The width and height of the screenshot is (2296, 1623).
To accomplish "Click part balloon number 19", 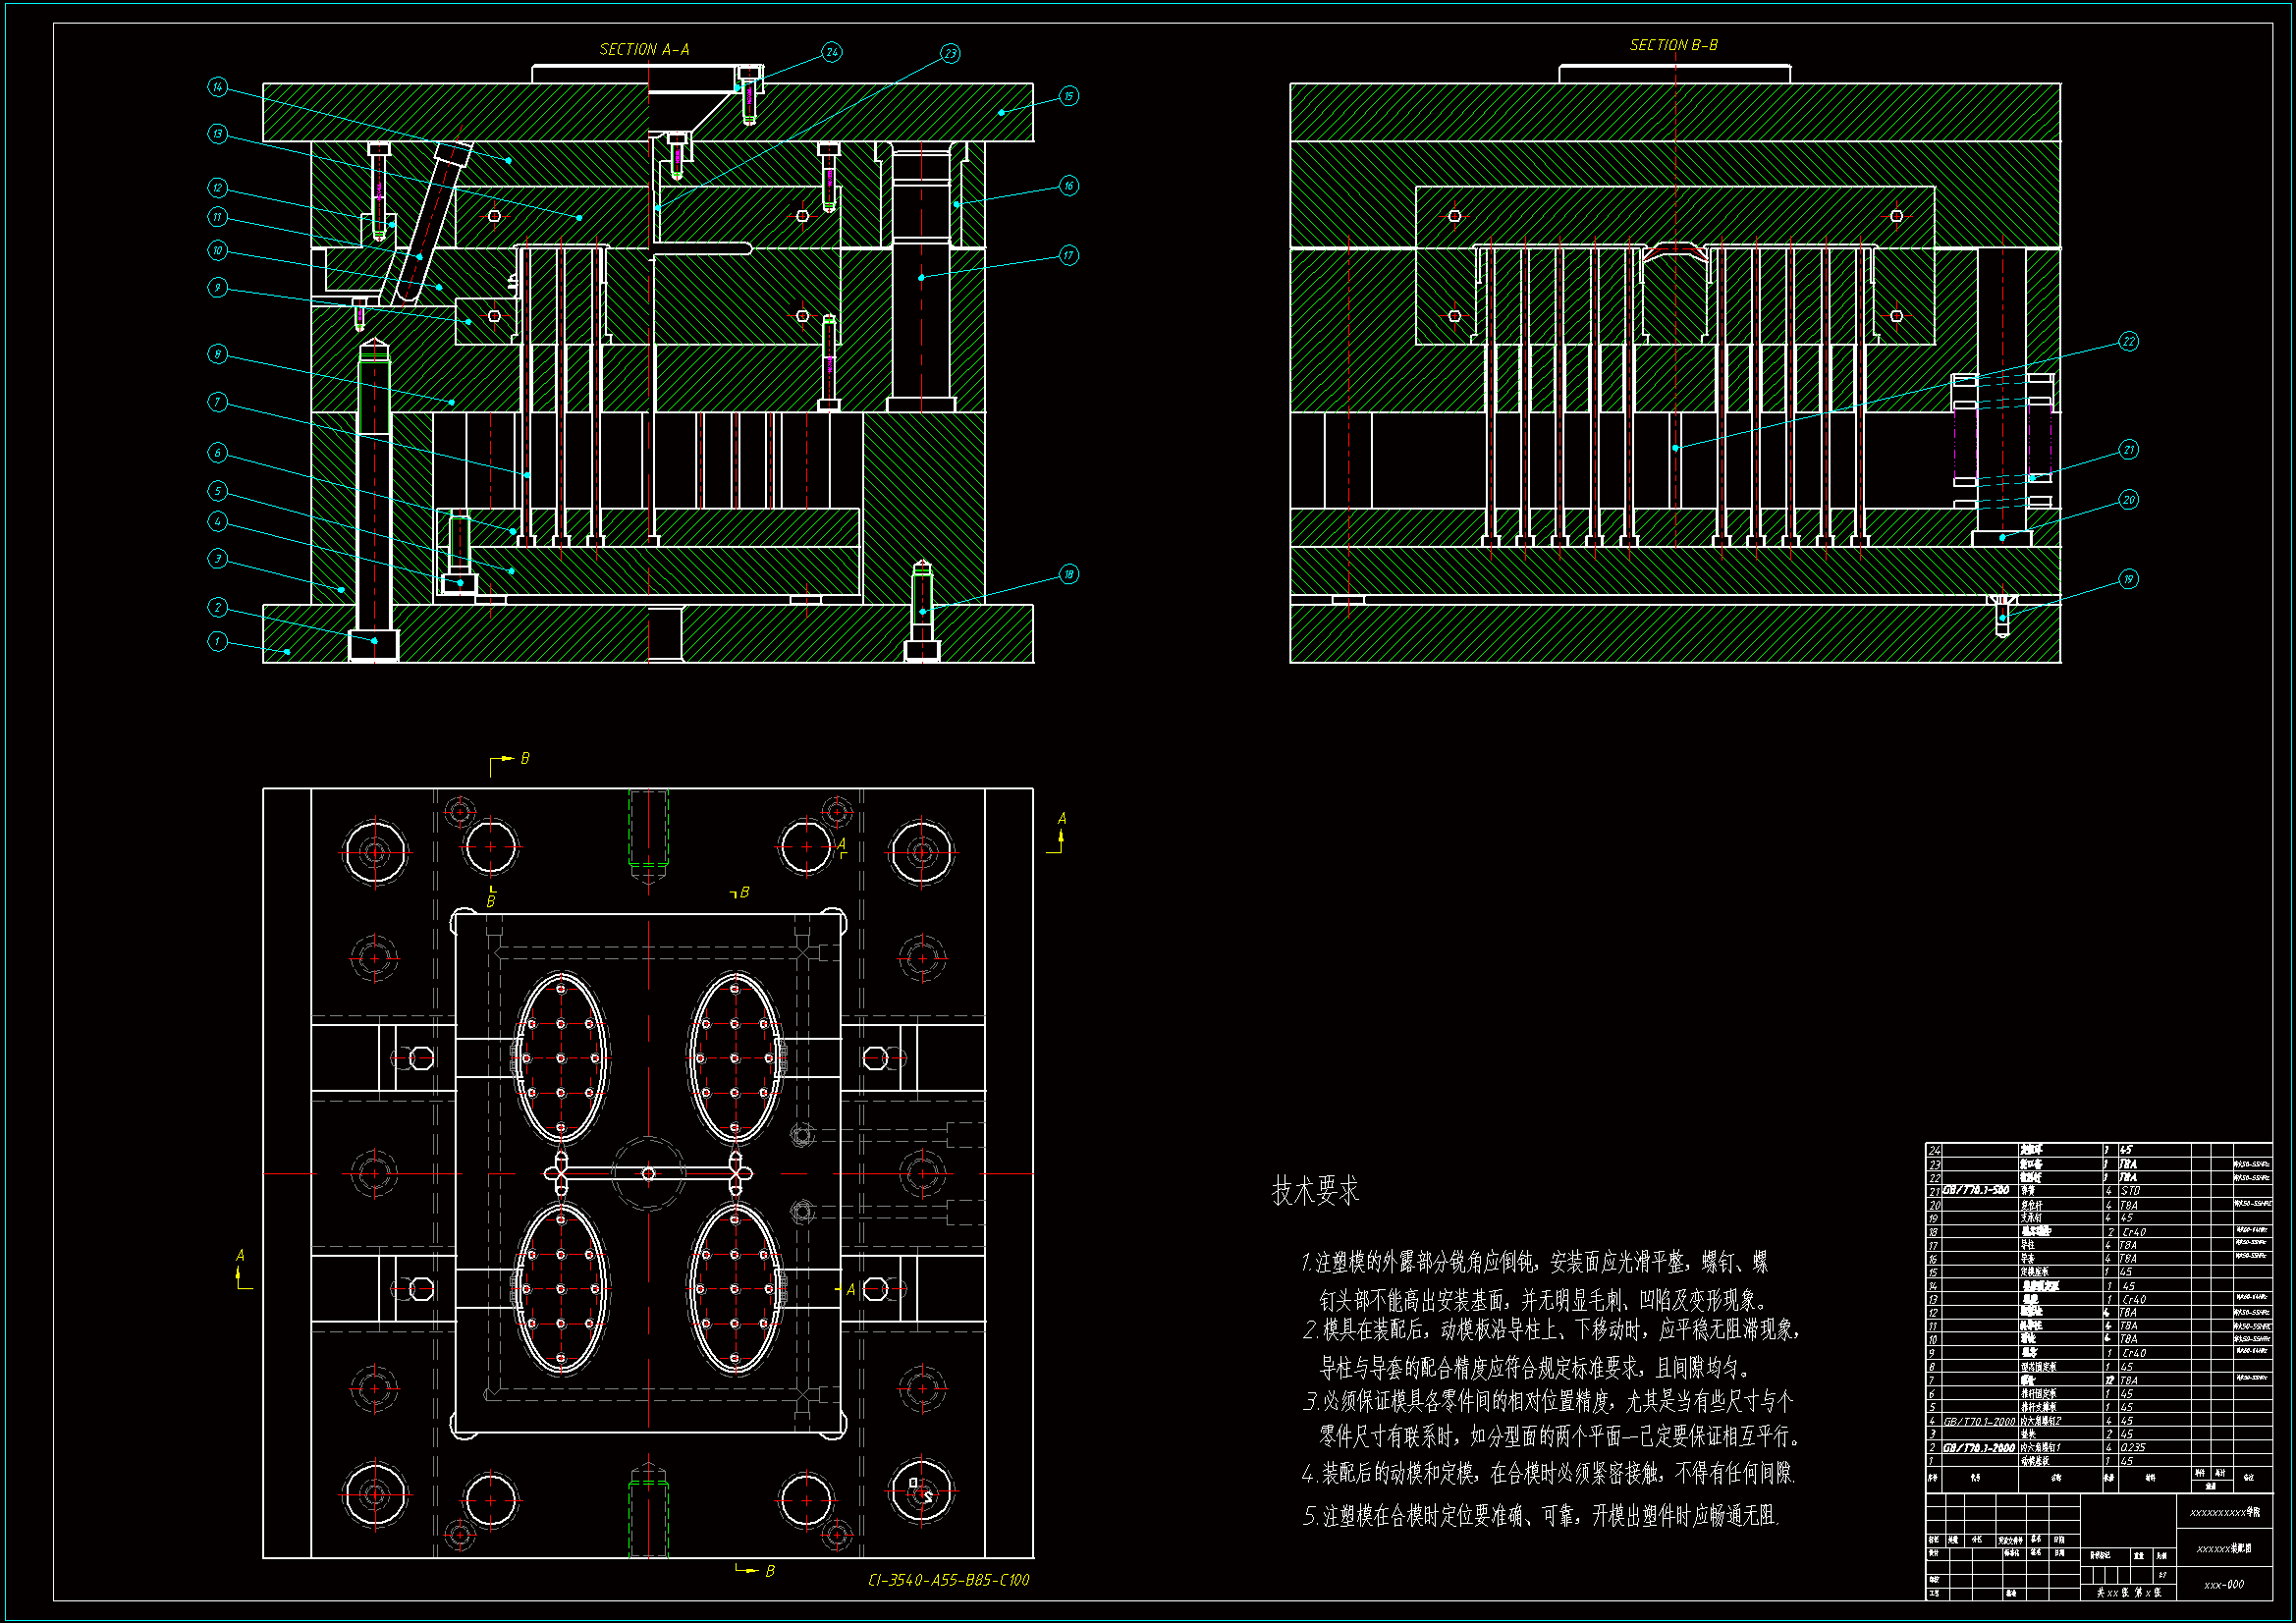I will (x=2128, y=579).
